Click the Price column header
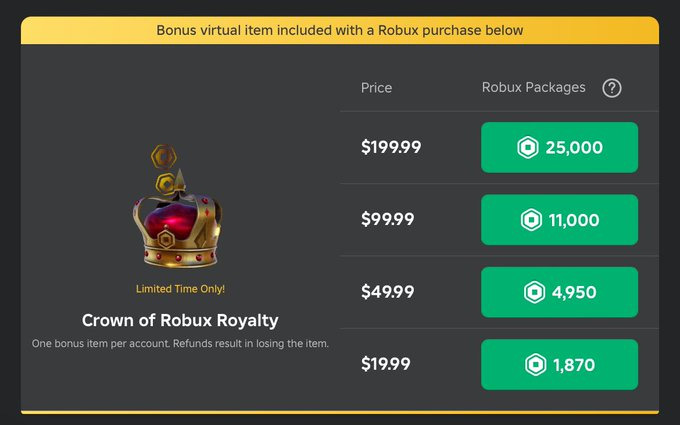680x425 pixels. pyautogui.click(x=376, y=88)
